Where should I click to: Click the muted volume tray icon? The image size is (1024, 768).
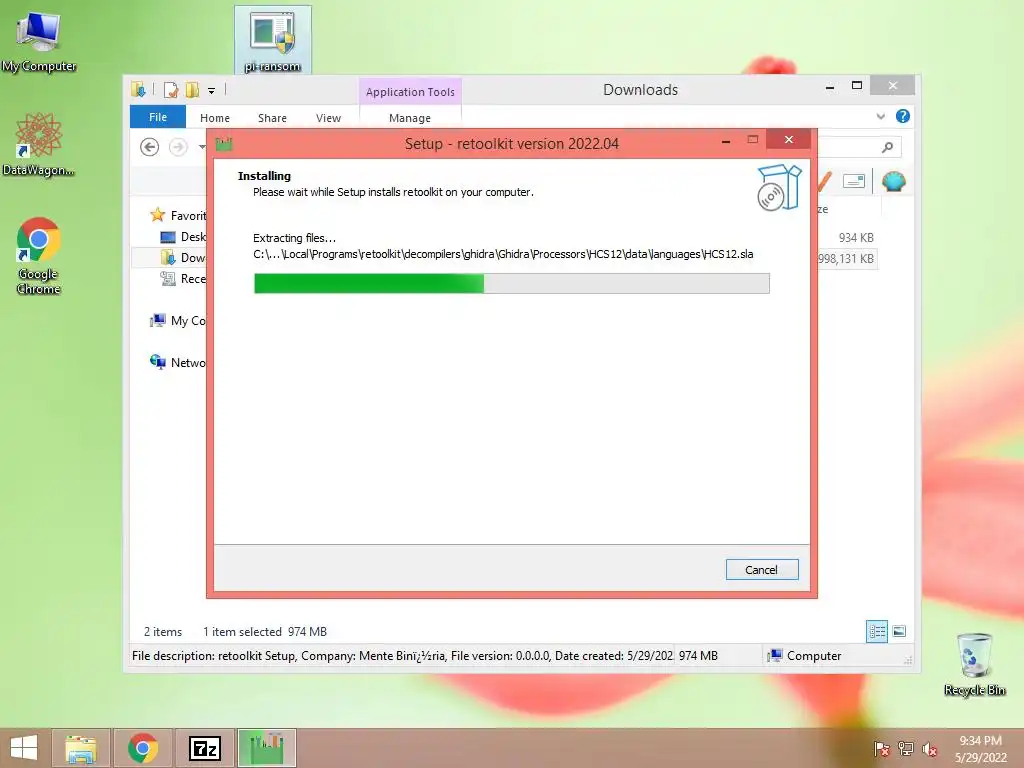tap(930, 749)
